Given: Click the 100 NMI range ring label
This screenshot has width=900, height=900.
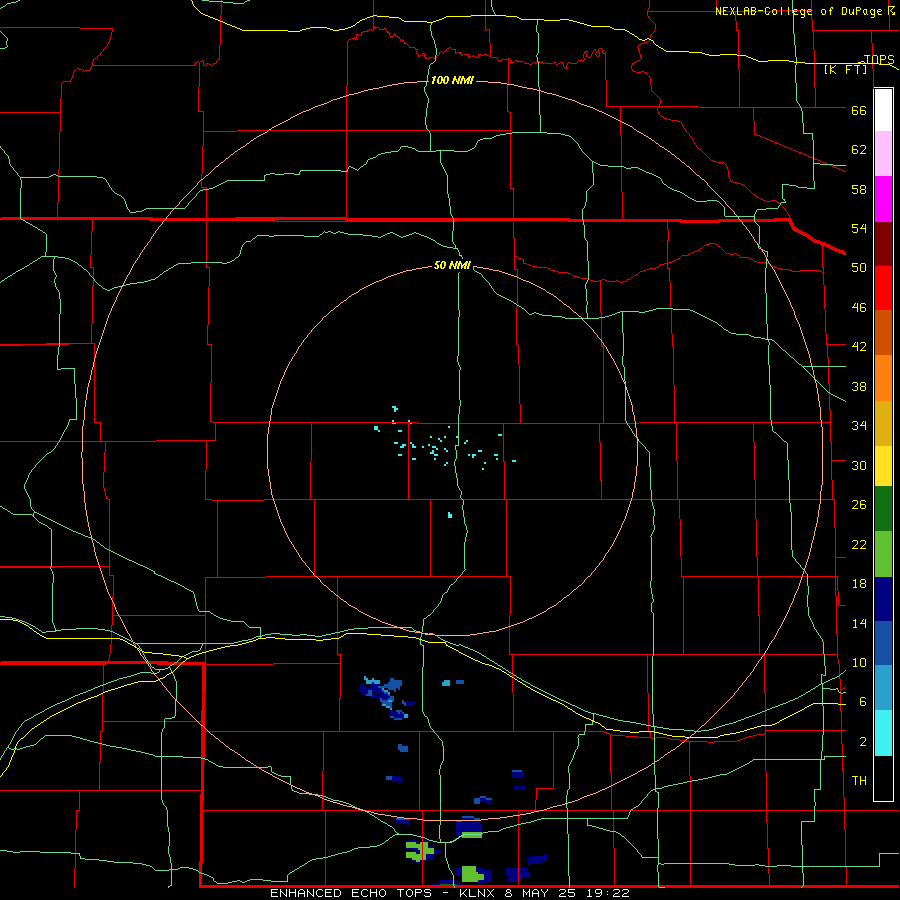Looking at the screenshot, I should [x=452, y=80].
